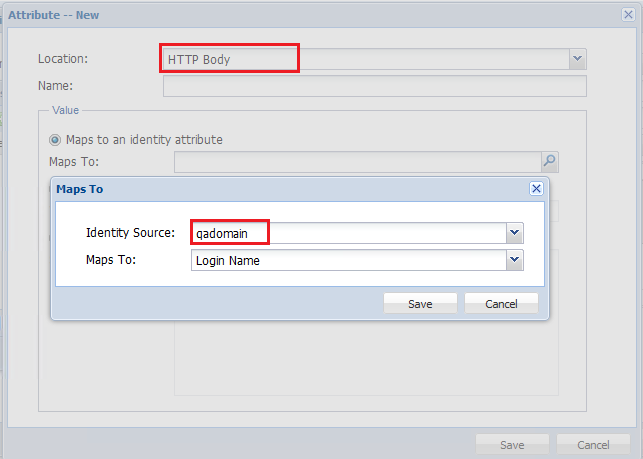
Task: Cancel the Attribute -- New window
Action: 593,445
